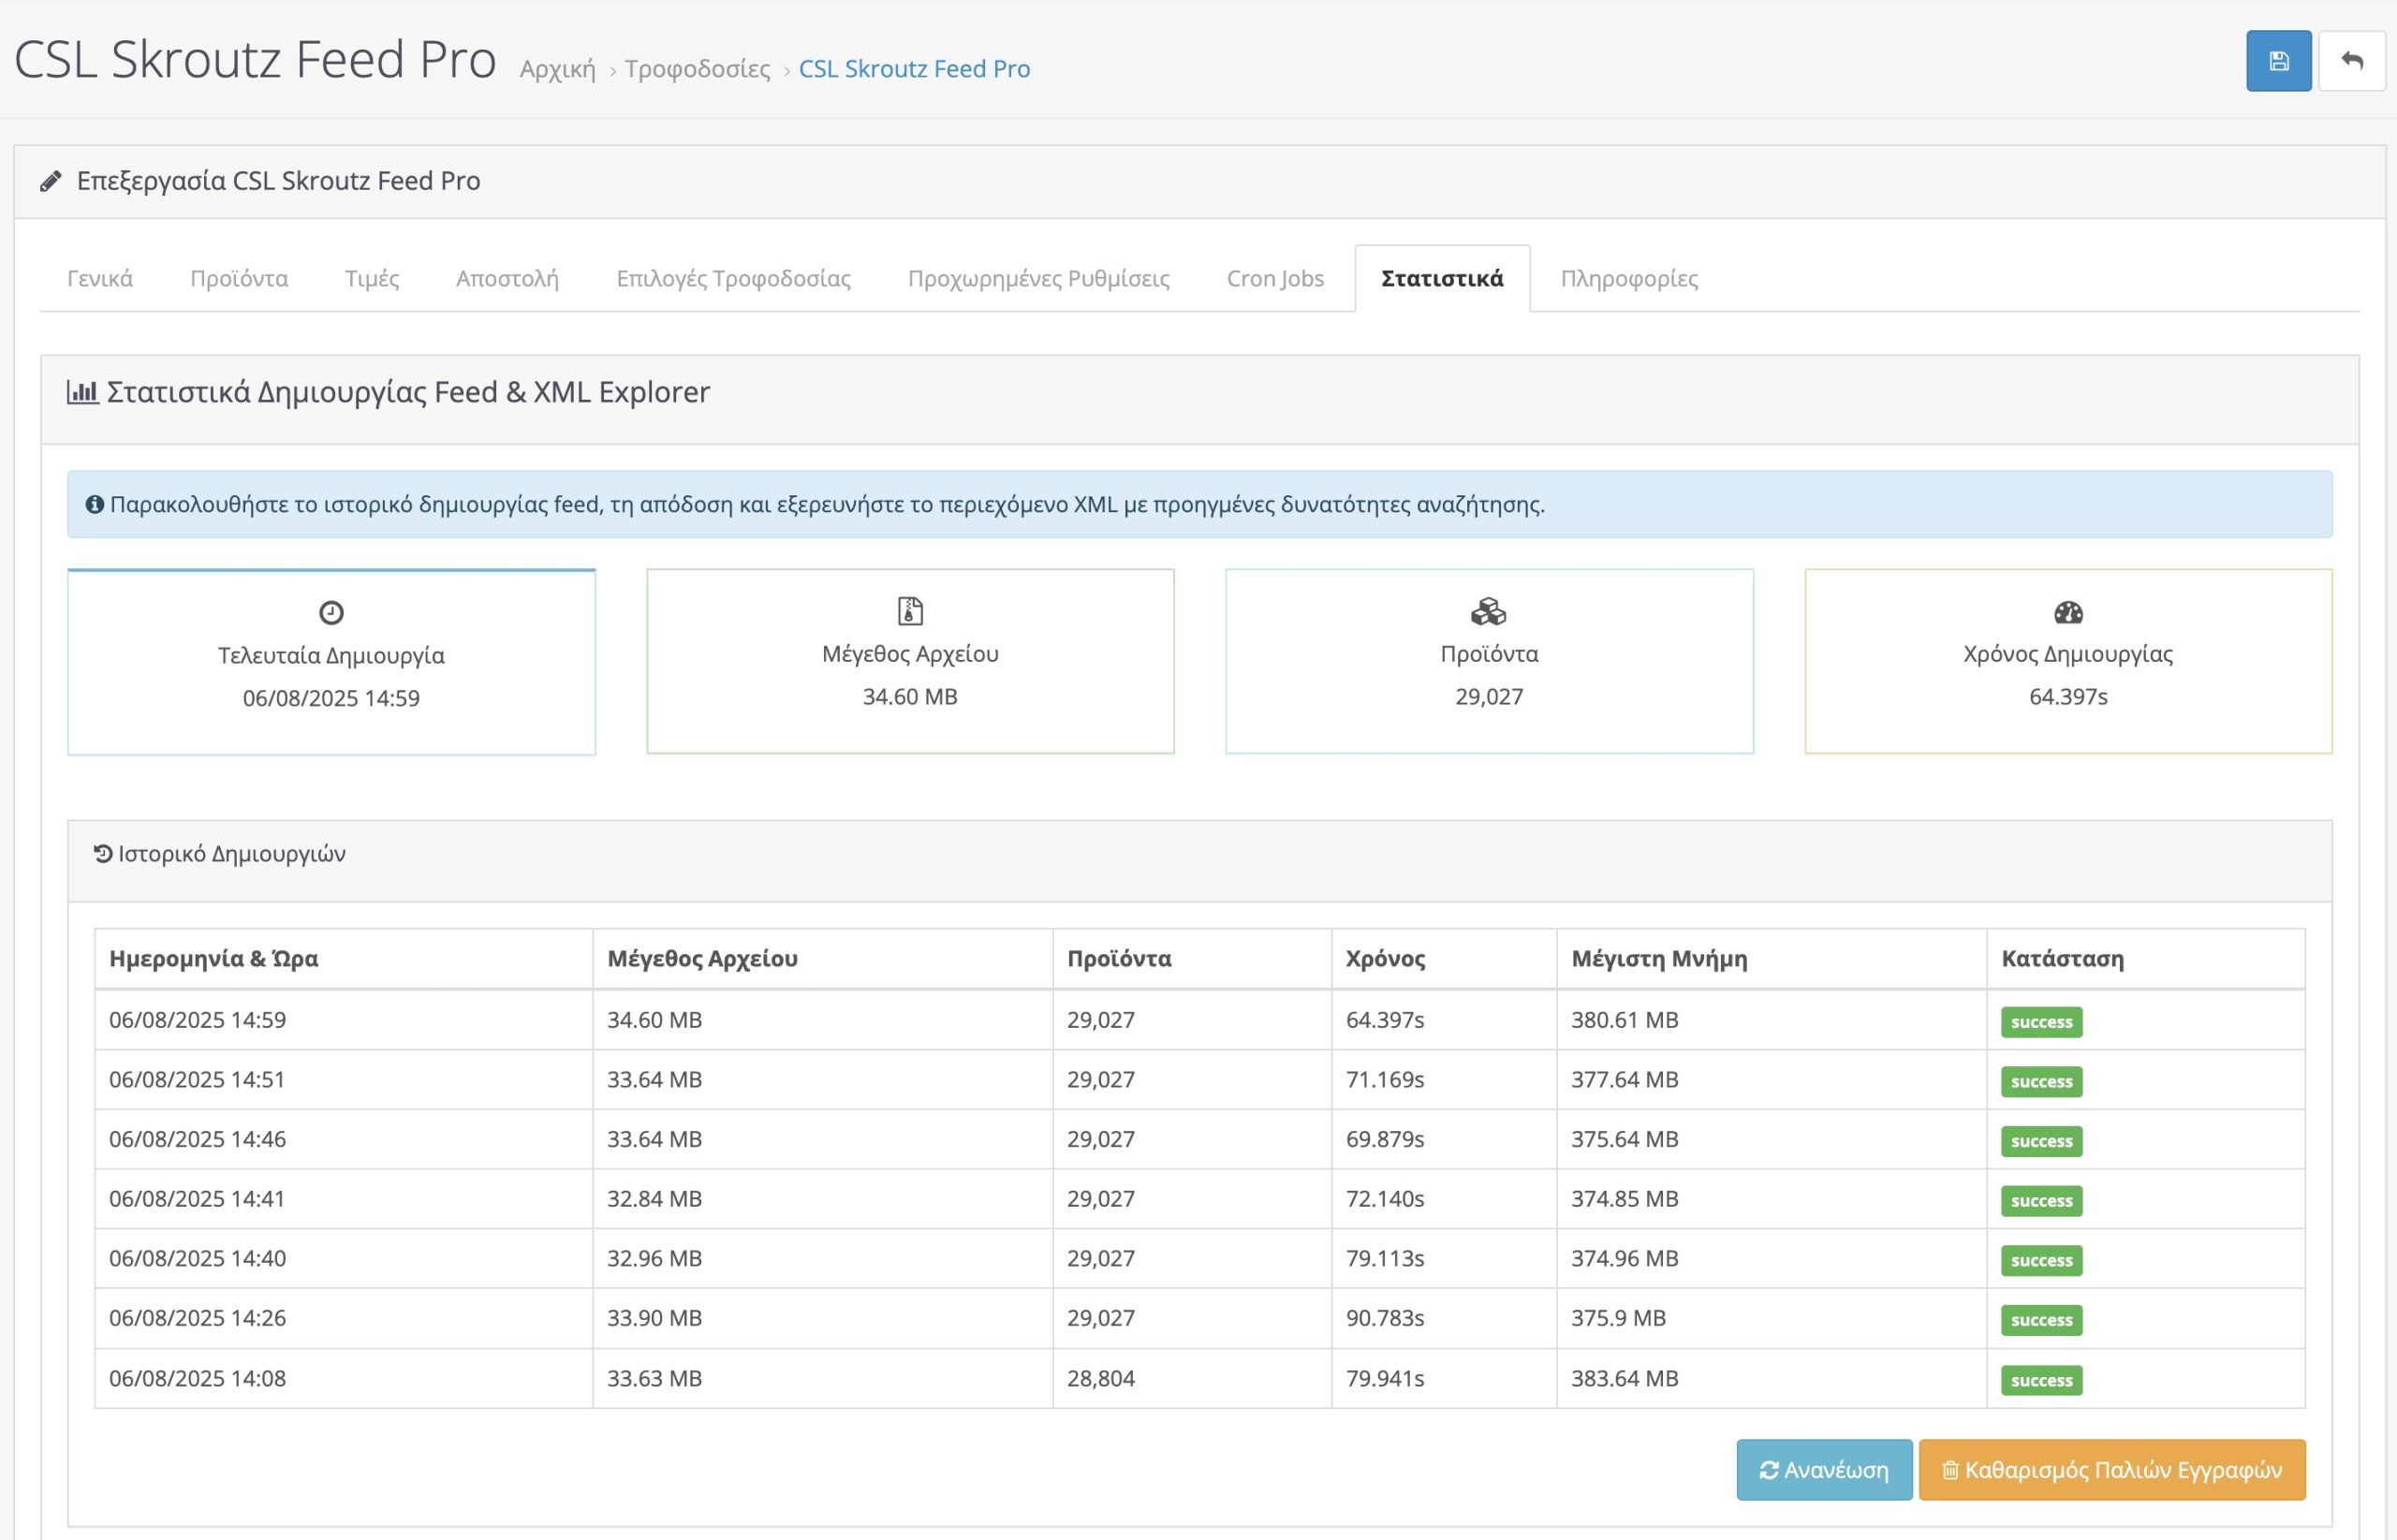Select the Αποστολή tab
Screen dimensions: 2397x1540
point(507,278)
